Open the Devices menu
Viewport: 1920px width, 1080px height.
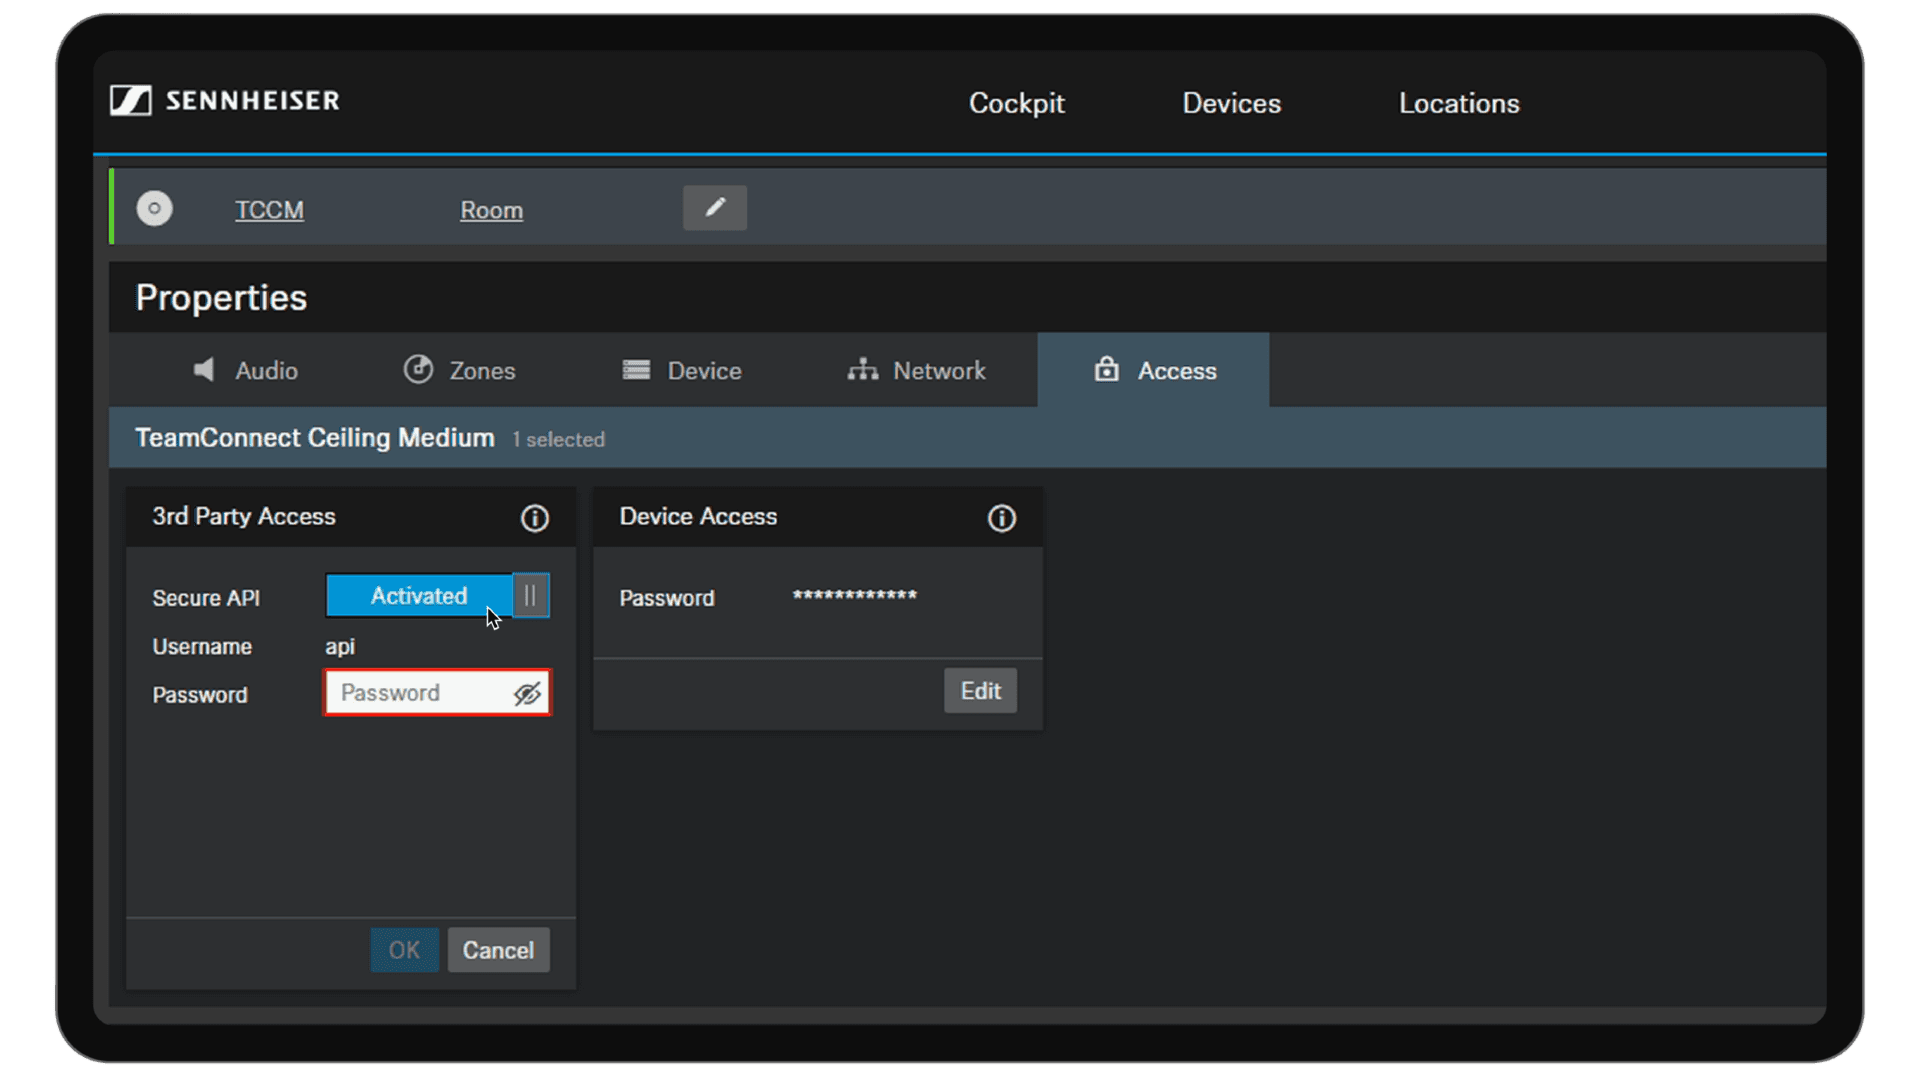[1231, 103]
